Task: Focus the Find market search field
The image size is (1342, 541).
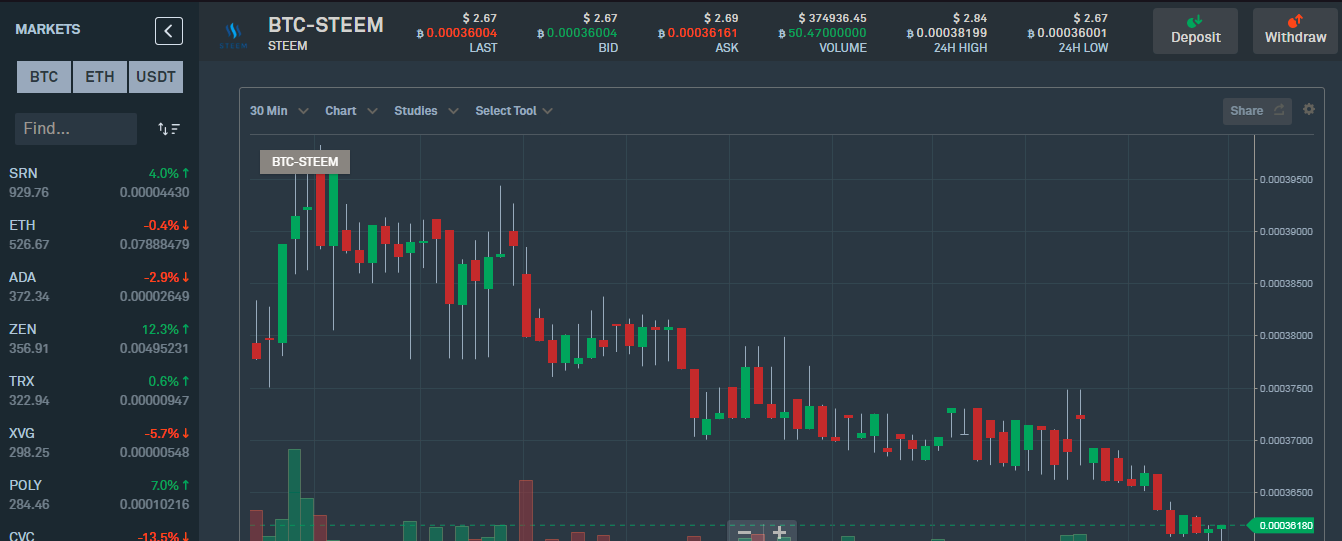Action: tap(76, 129)
